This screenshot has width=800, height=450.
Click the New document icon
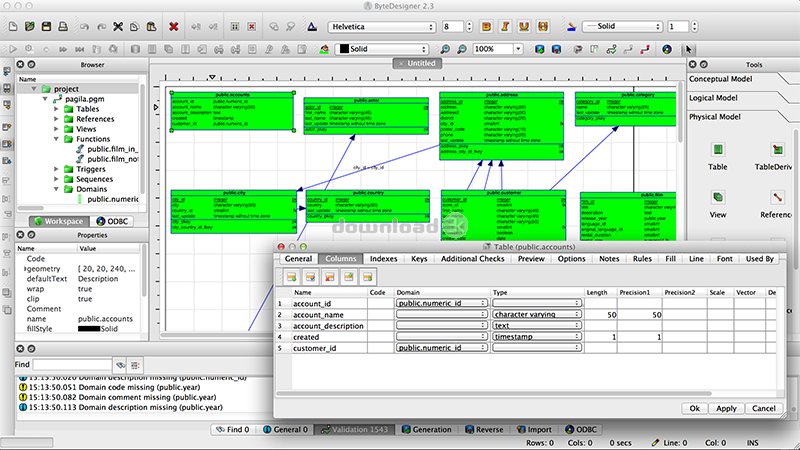(x=13, y=27)
